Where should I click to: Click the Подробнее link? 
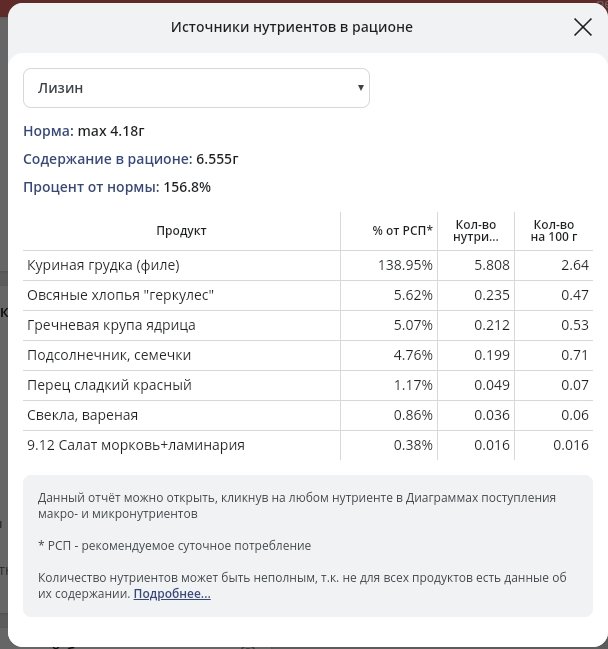tap(172, 594)
